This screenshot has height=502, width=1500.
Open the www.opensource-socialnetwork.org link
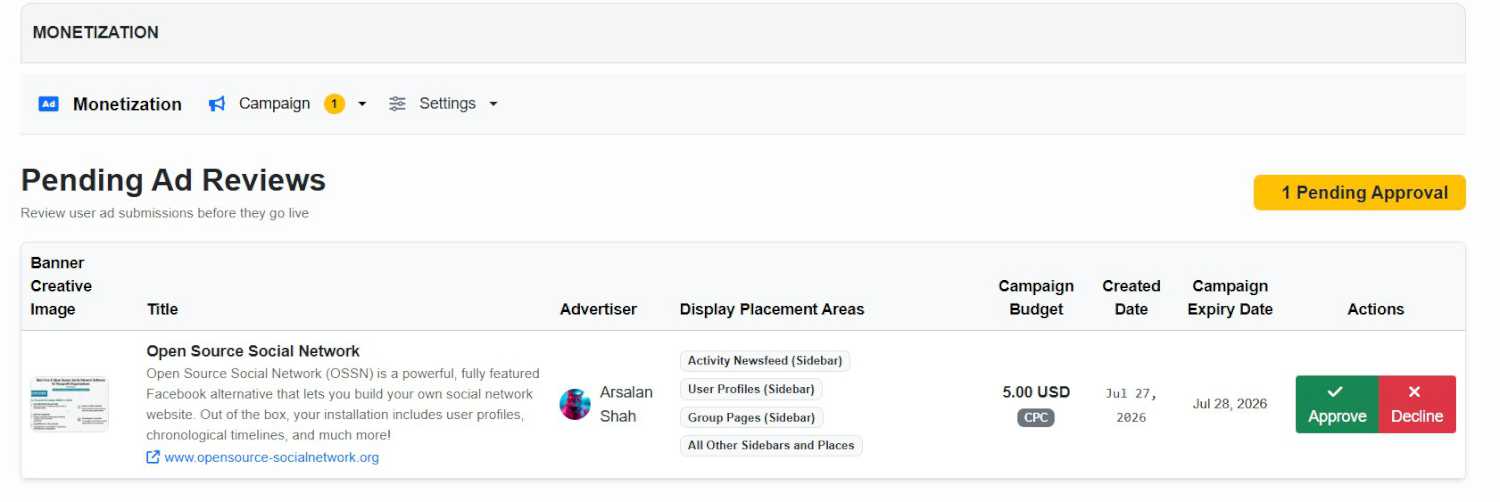point(272,458)
